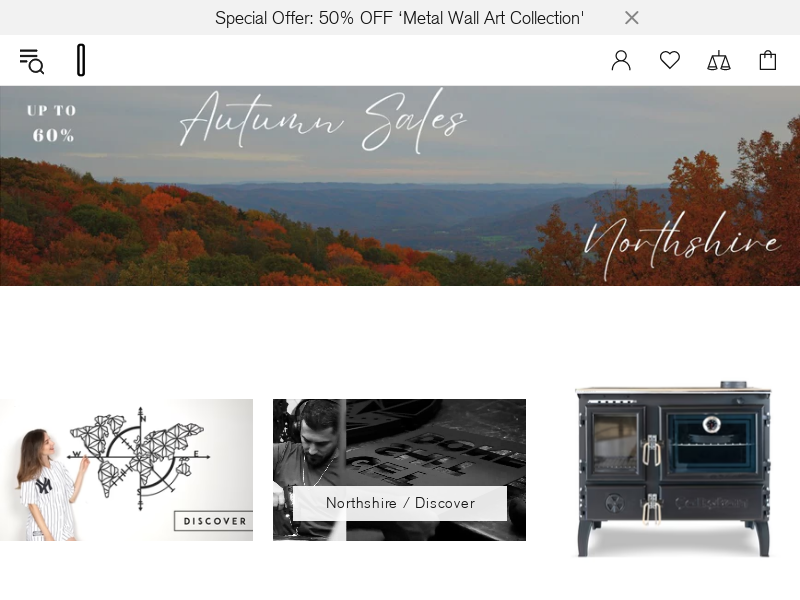Open the menu search icon
Viewport: 800px width, 600px height.
tap(32, 61)
